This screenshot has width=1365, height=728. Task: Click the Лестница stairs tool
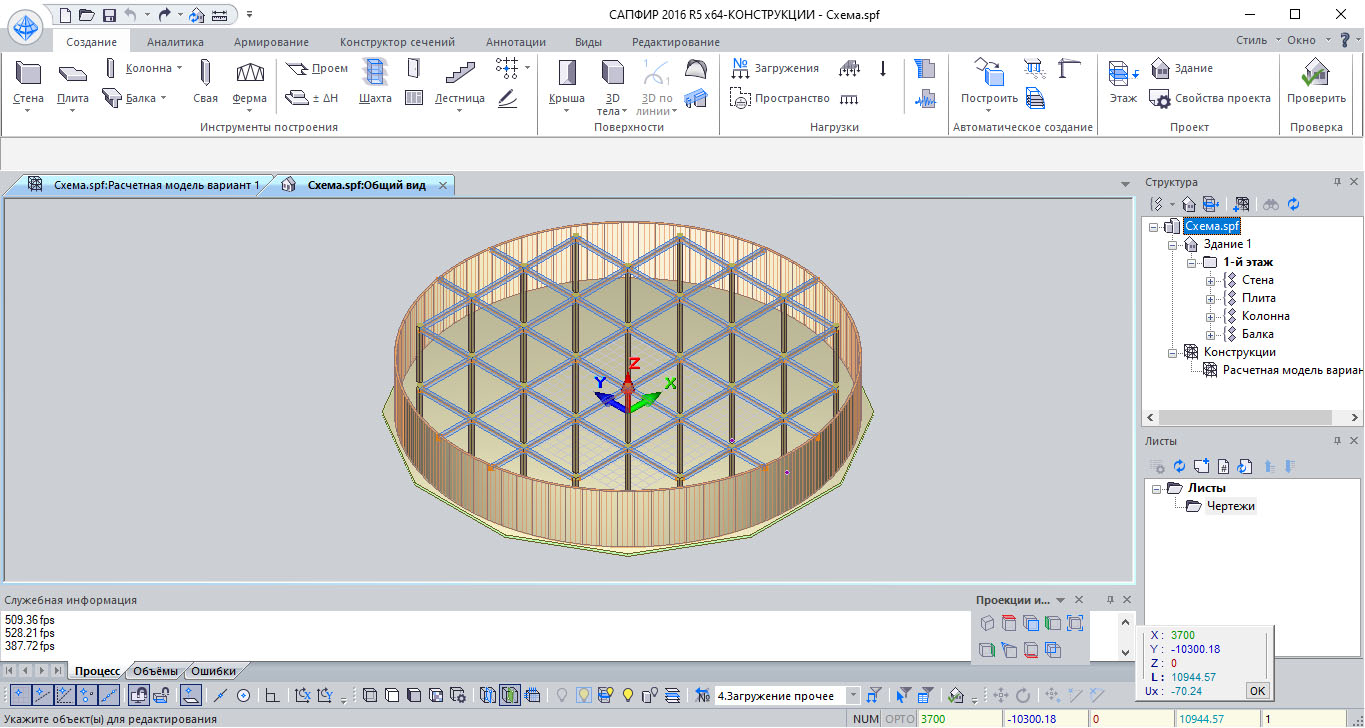pyautogui.click(x=459, y=83)
